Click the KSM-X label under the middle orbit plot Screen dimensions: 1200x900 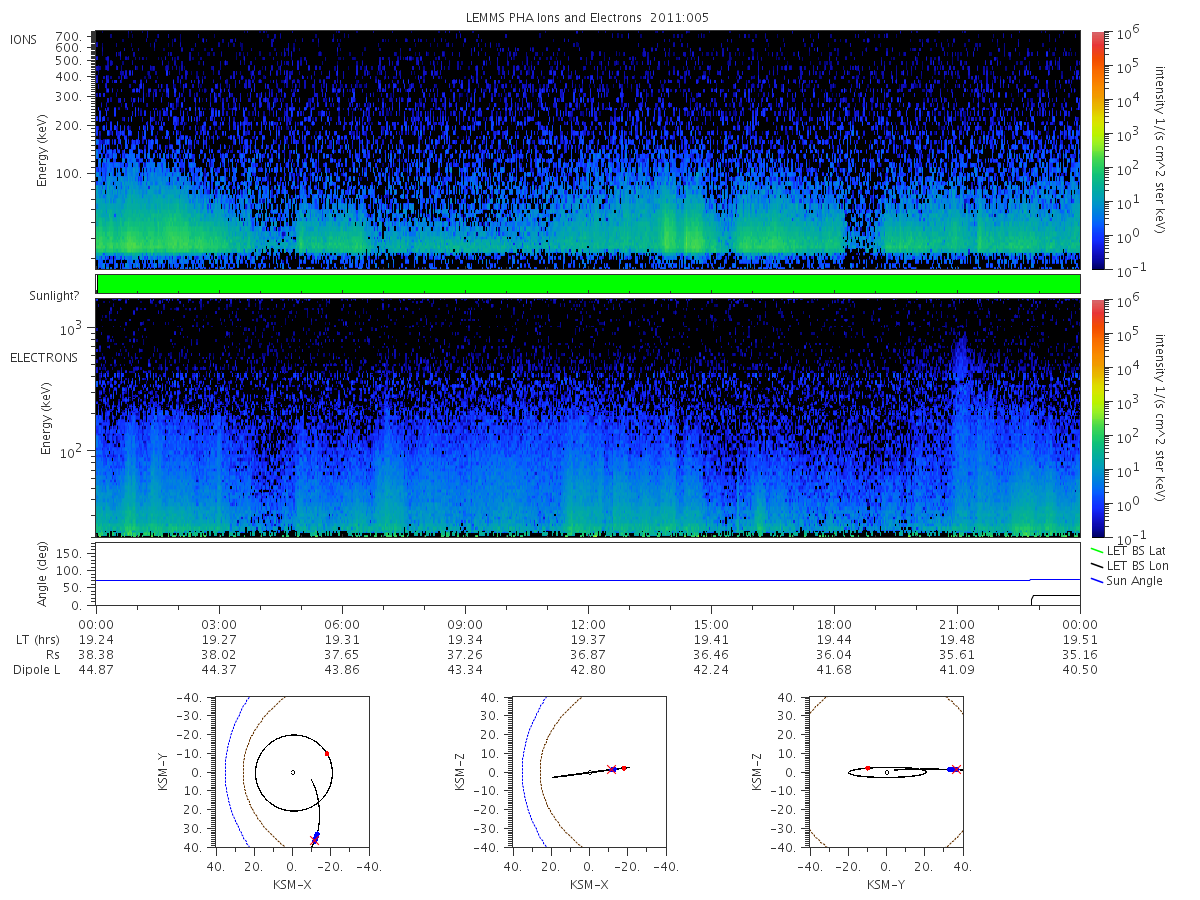[591, 883]
